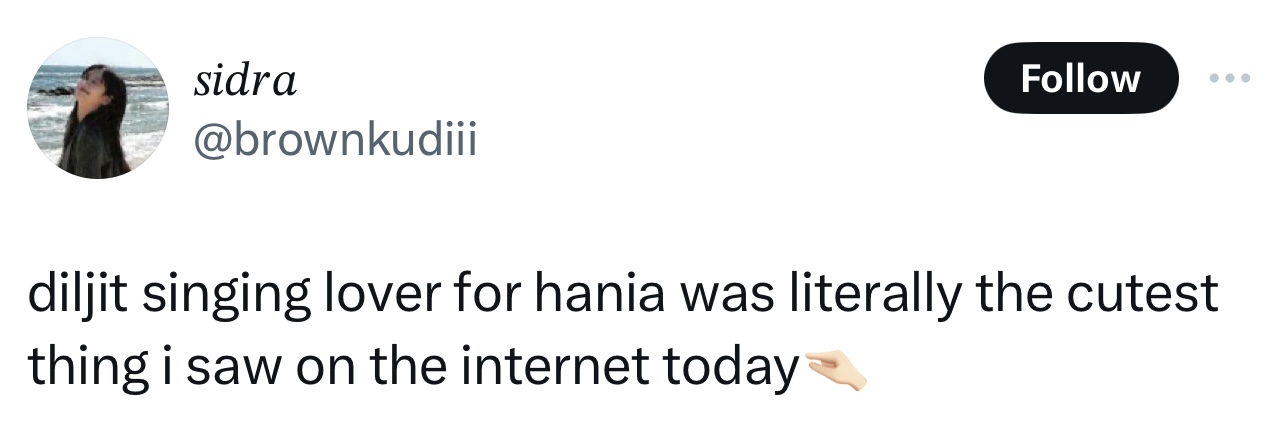Screen dimensions: 1284x447
Task: Open the @brownkudiii handle link
Action: pos(334,143)
